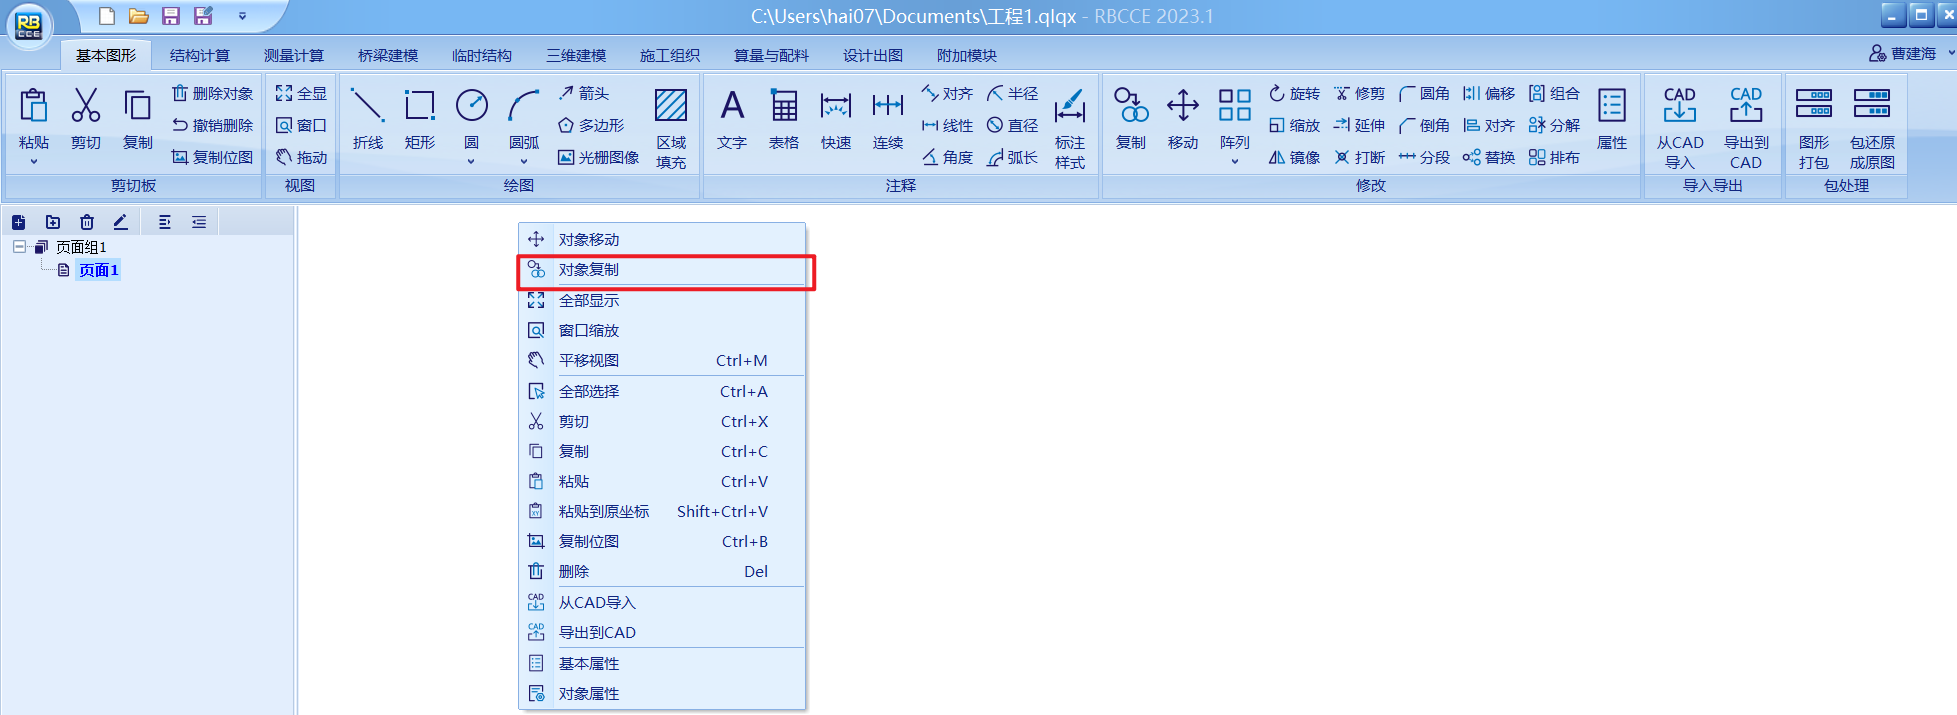Select the 矩形 rectangle tool
Image resolution: width=1957 pixels, height=715 pixels.
tap(419, 119)
